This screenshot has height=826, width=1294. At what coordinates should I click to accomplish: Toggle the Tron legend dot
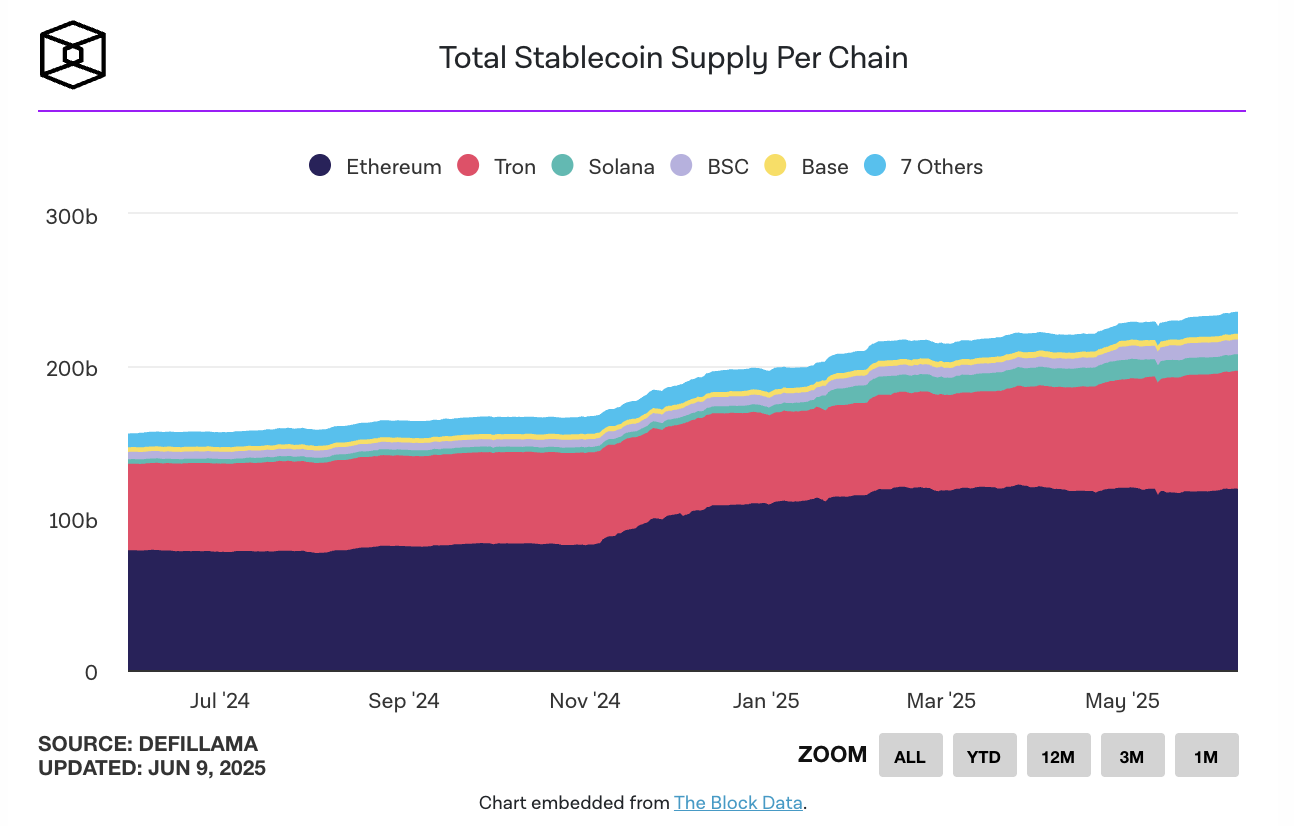(468, 167)
